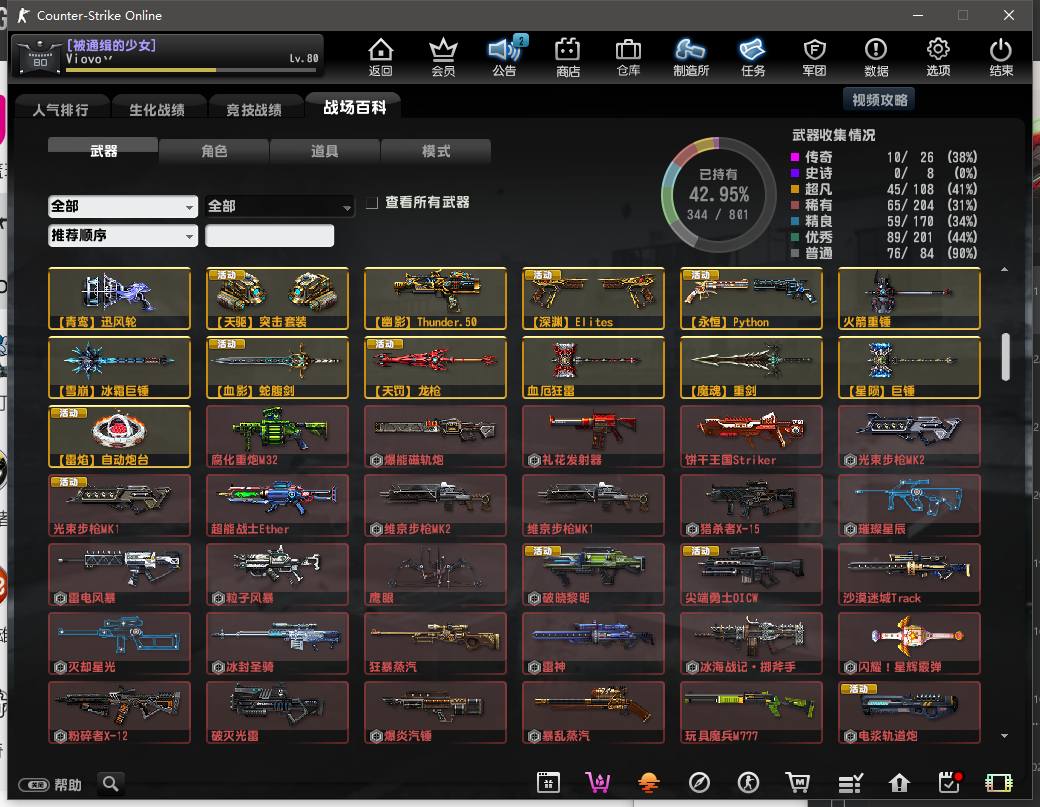
Task: Click the 结束 power exit icon
Action: 1001,57
